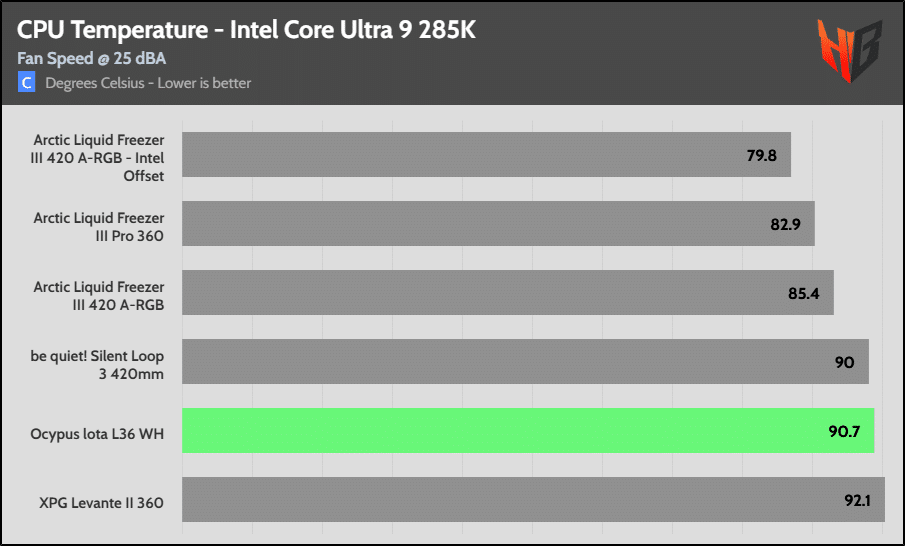Click the XPG Levante II 360 bar
905x546 pixels.
[x=533, y=500]
